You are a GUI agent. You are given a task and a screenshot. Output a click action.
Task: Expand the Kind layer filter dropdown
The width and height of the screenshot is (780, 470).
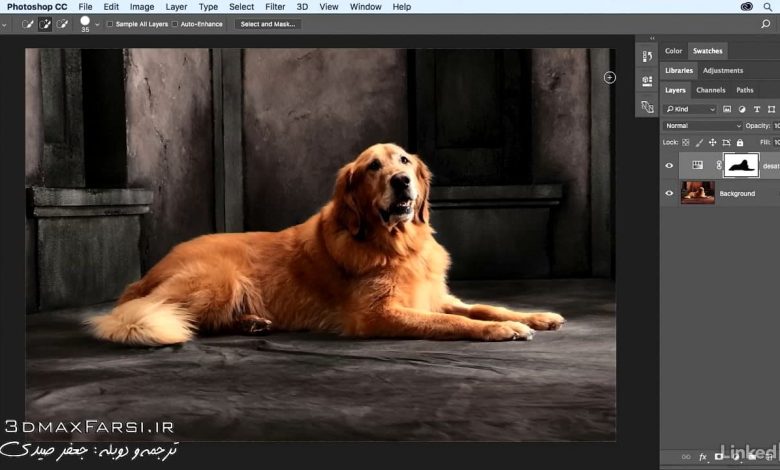point(691,109)
